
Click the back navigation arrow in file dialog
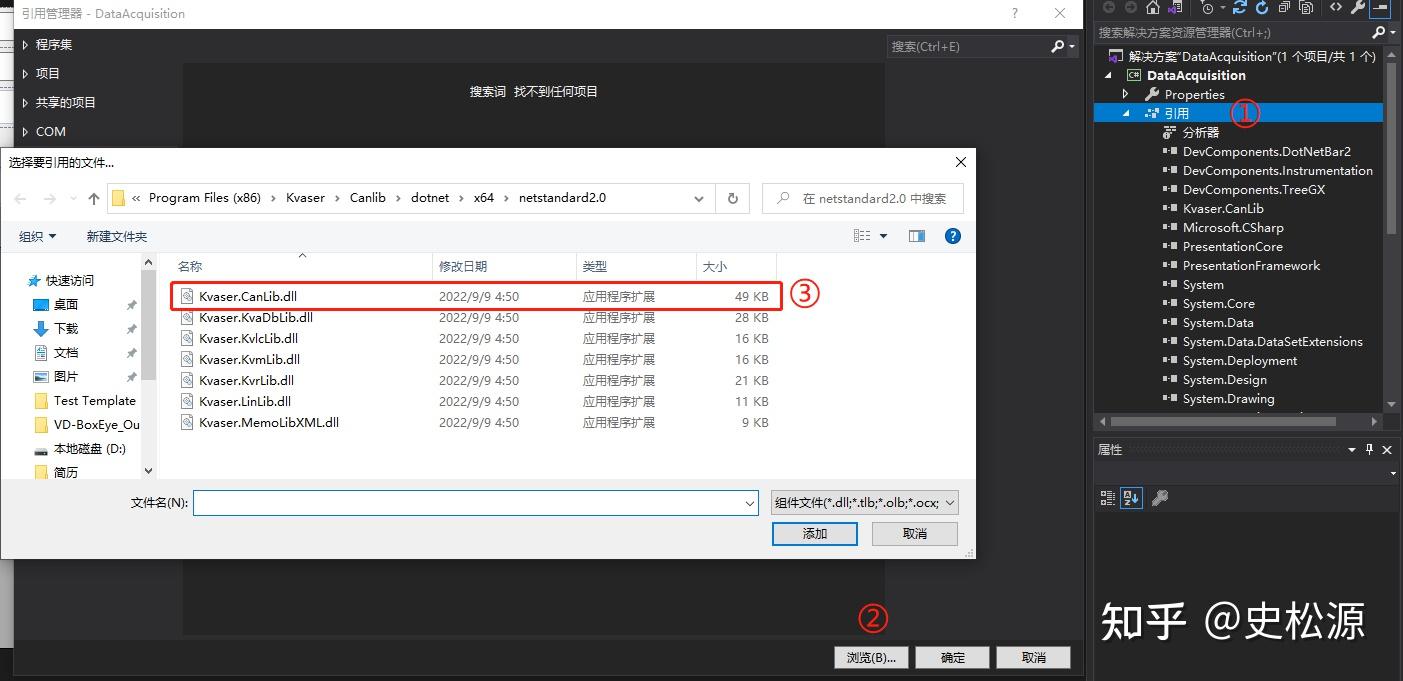pyautogui.click(x=20, y=198)
